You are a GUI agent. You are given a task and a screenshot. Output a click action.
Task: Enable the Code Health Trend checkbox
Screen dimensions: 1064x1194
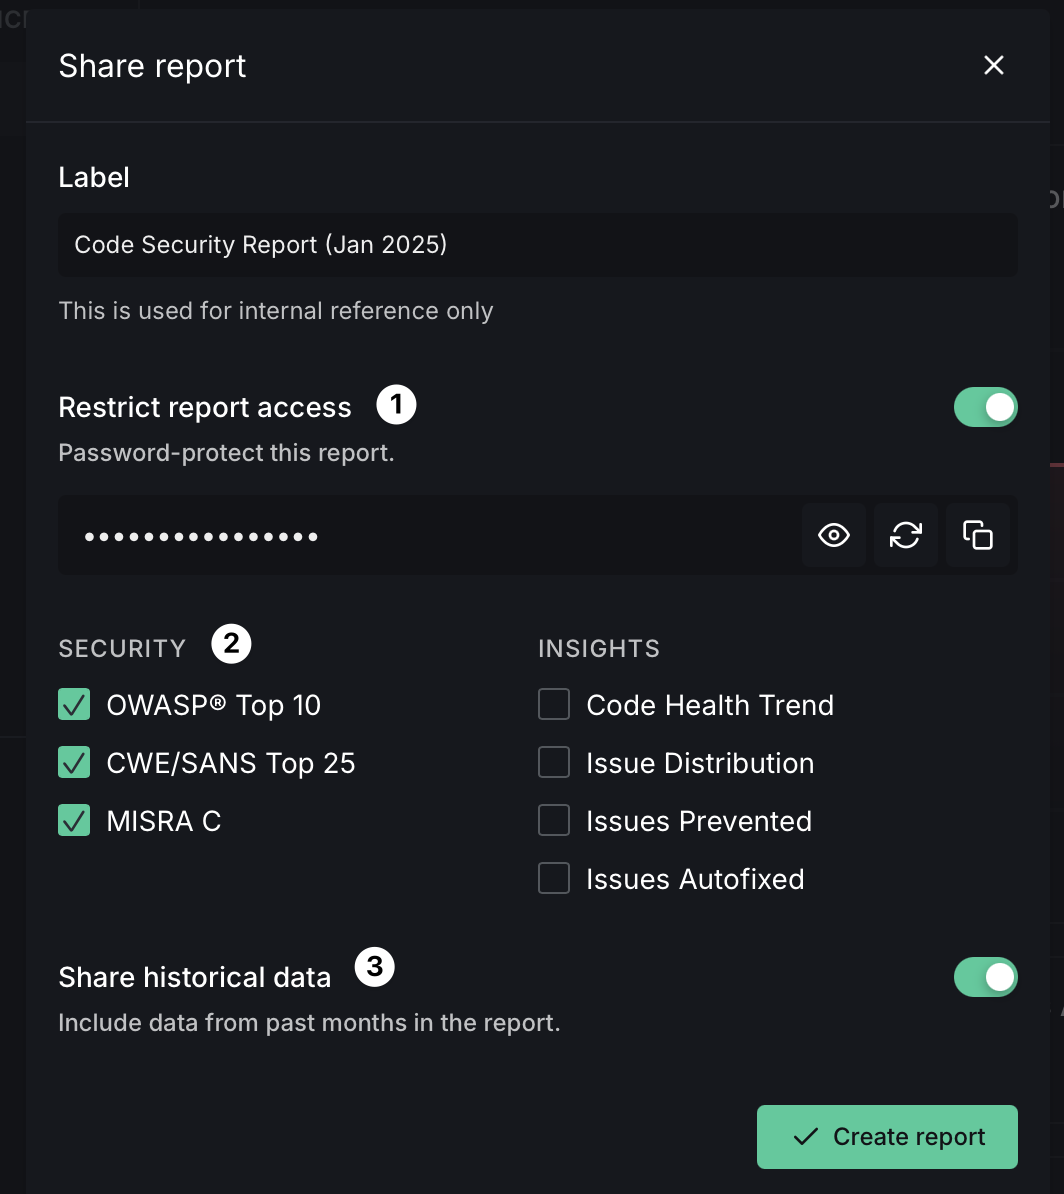point(554,705)
